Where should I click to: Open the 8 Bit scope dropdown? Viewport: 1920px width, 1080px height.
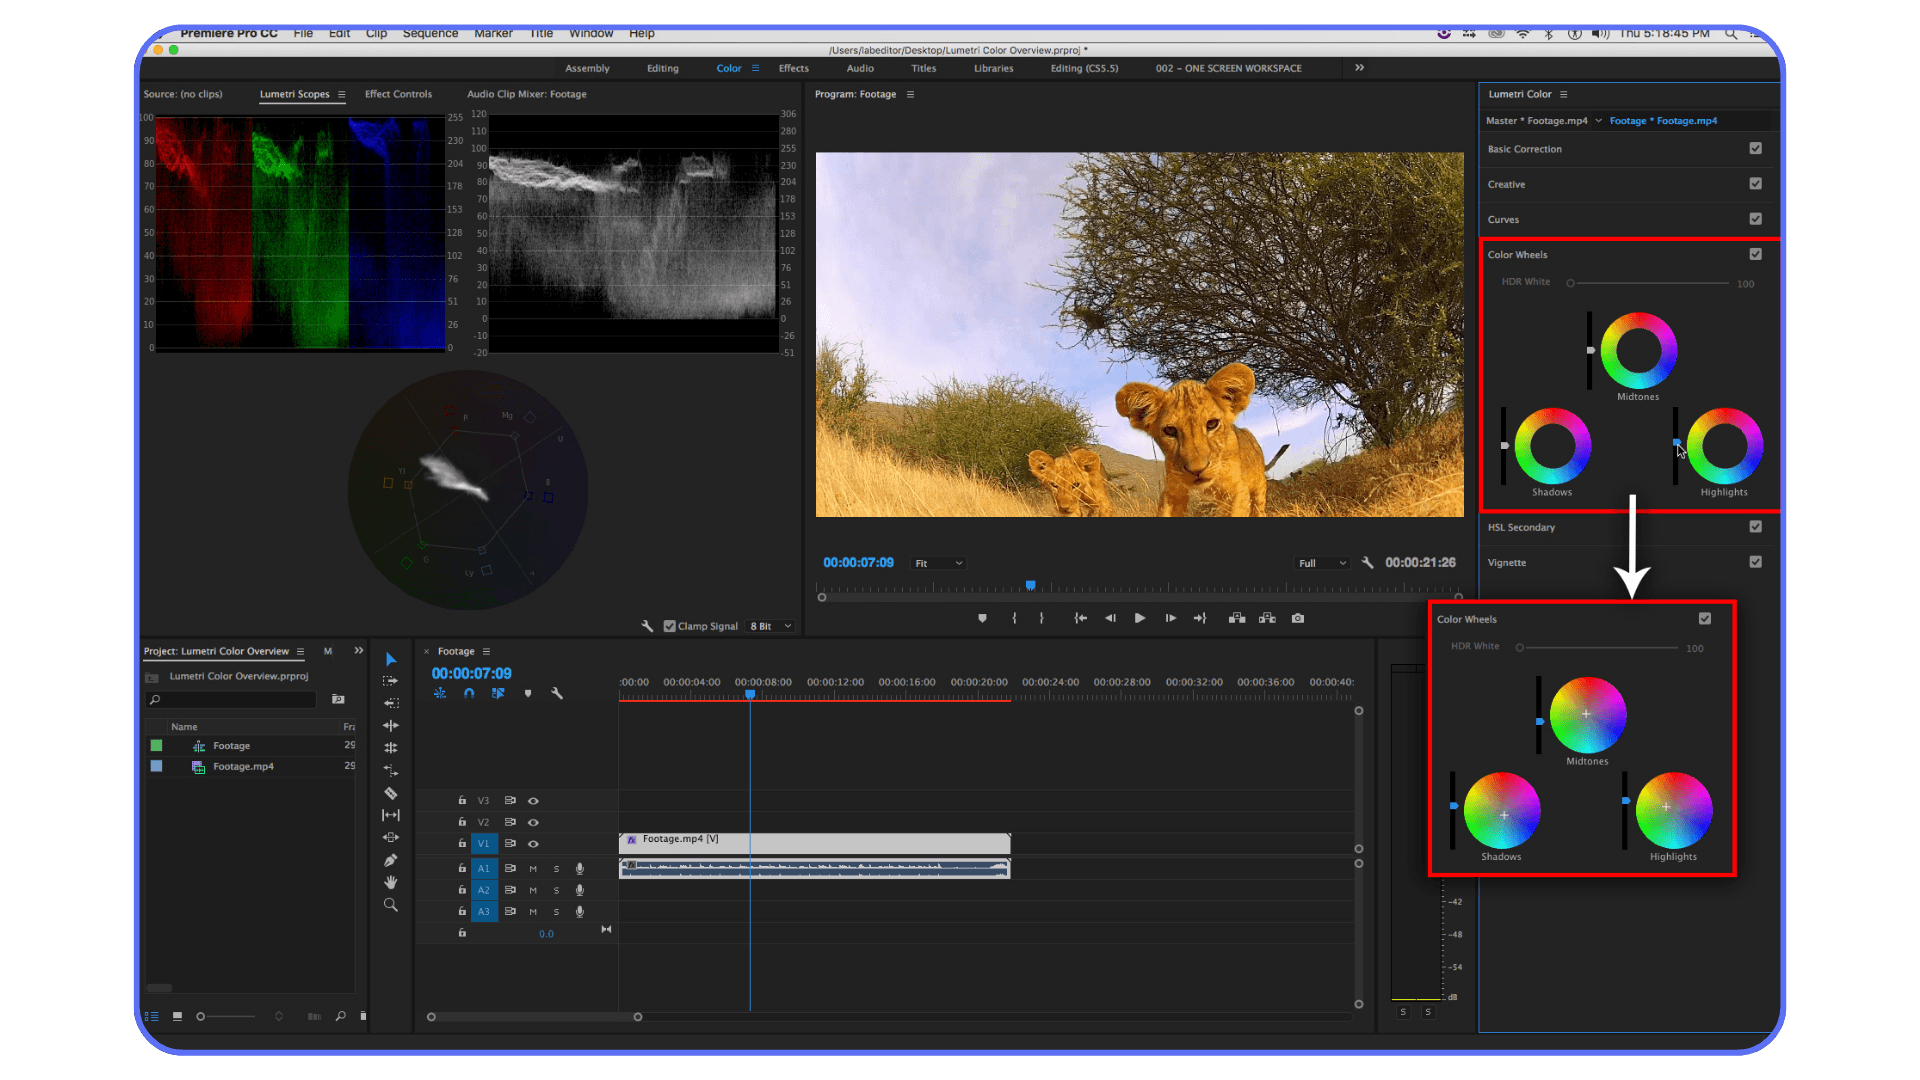point(770,625)
